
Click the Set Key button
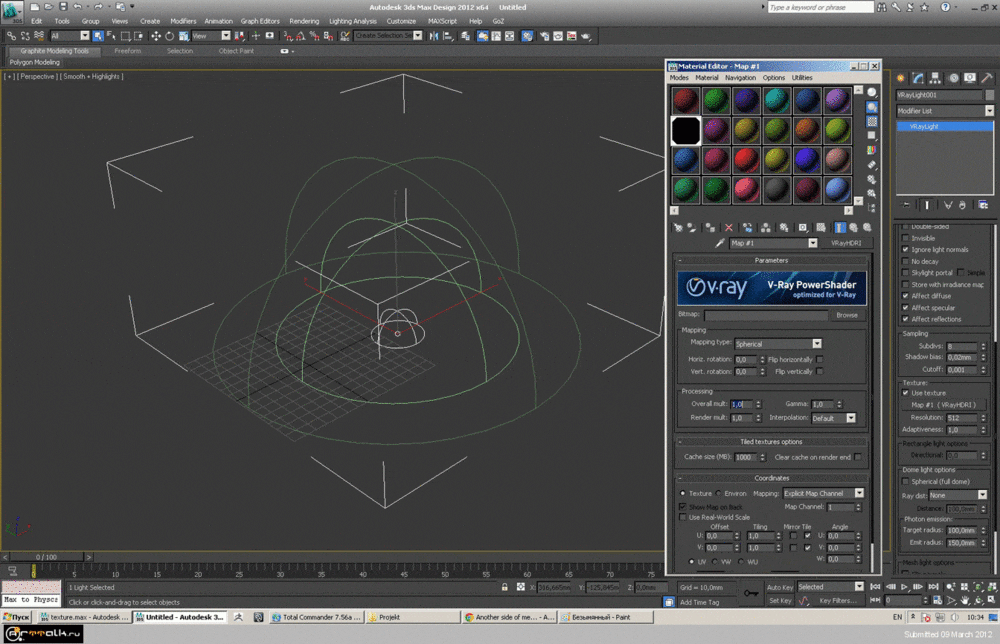pos(779,601)
